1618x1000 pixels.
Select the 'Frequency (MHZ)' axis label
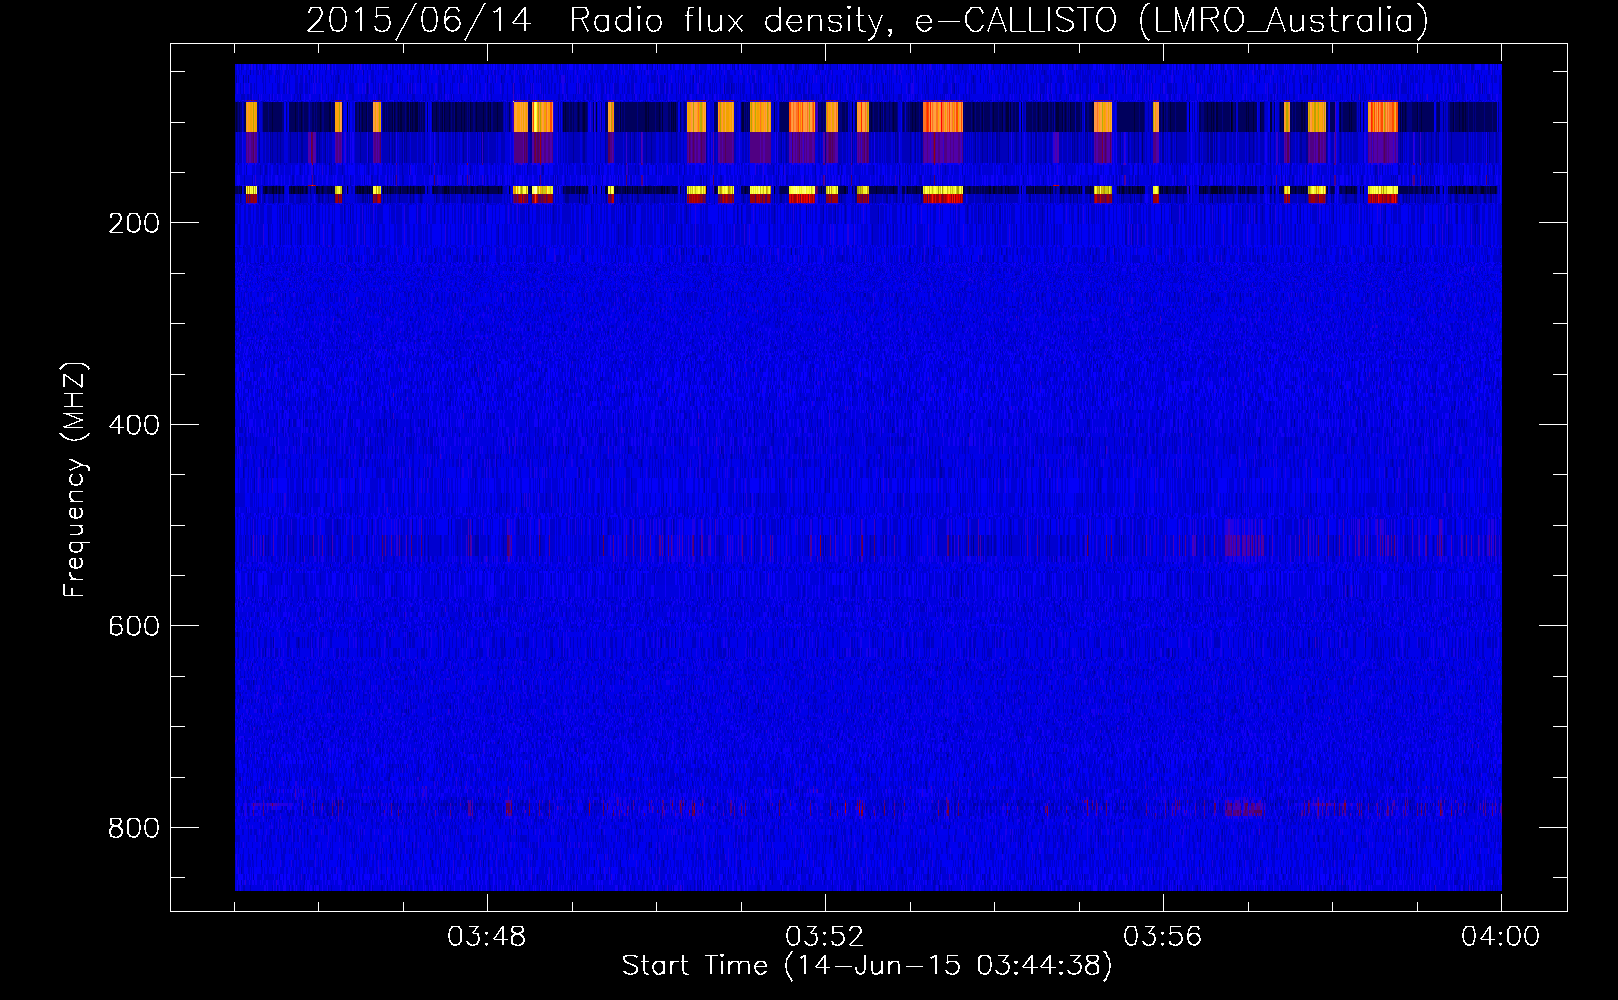click(75, 480)
